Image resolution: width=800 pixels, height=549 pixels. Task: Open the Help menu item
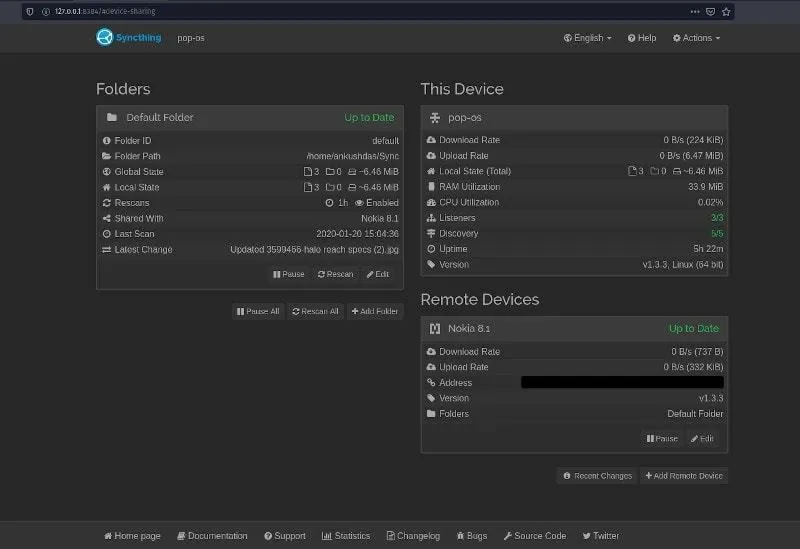(x=642, y=38)
